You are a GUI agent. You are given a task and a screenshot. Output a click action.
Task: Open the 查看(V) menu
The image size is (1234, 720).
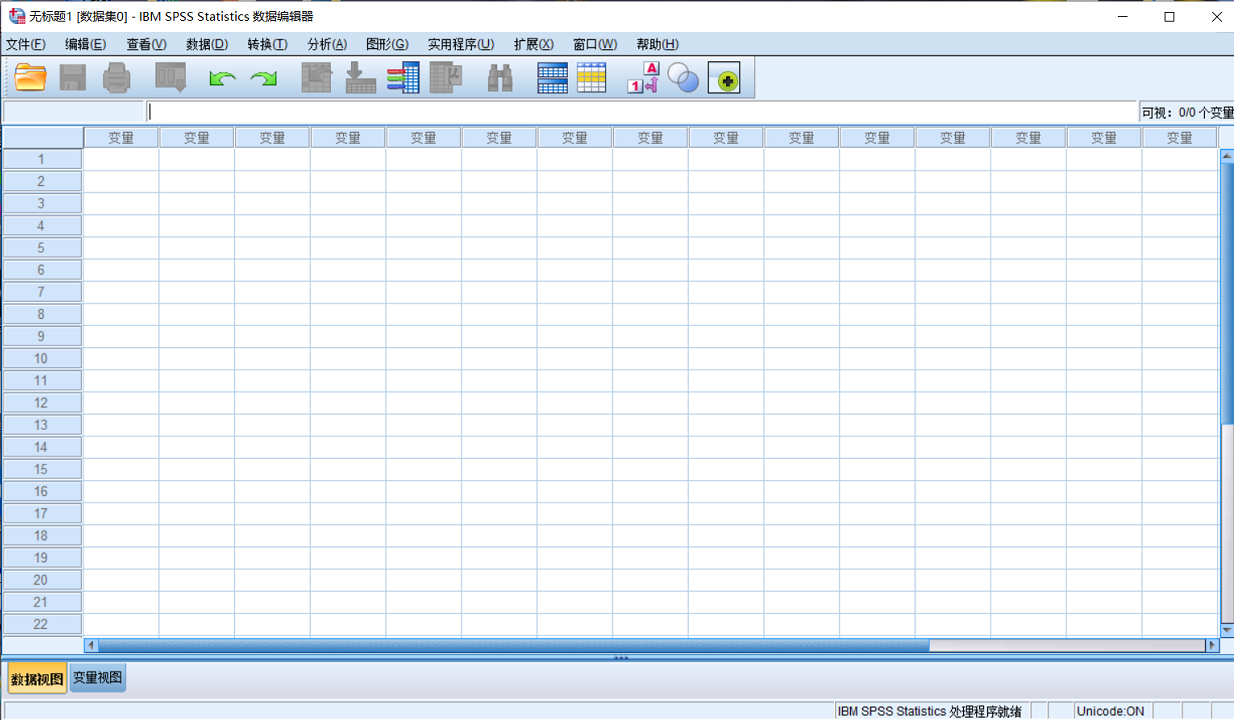146,44
